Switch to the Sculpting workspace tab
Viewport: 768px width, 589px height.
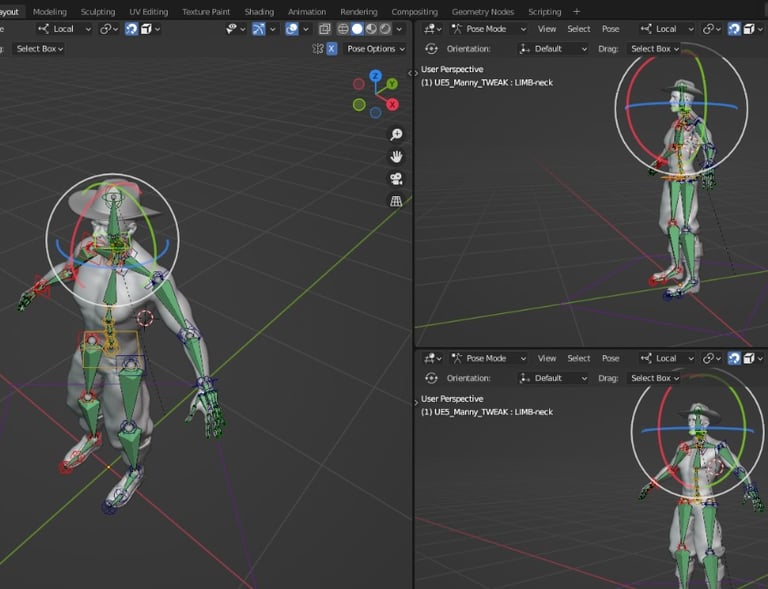click(98, 12)
